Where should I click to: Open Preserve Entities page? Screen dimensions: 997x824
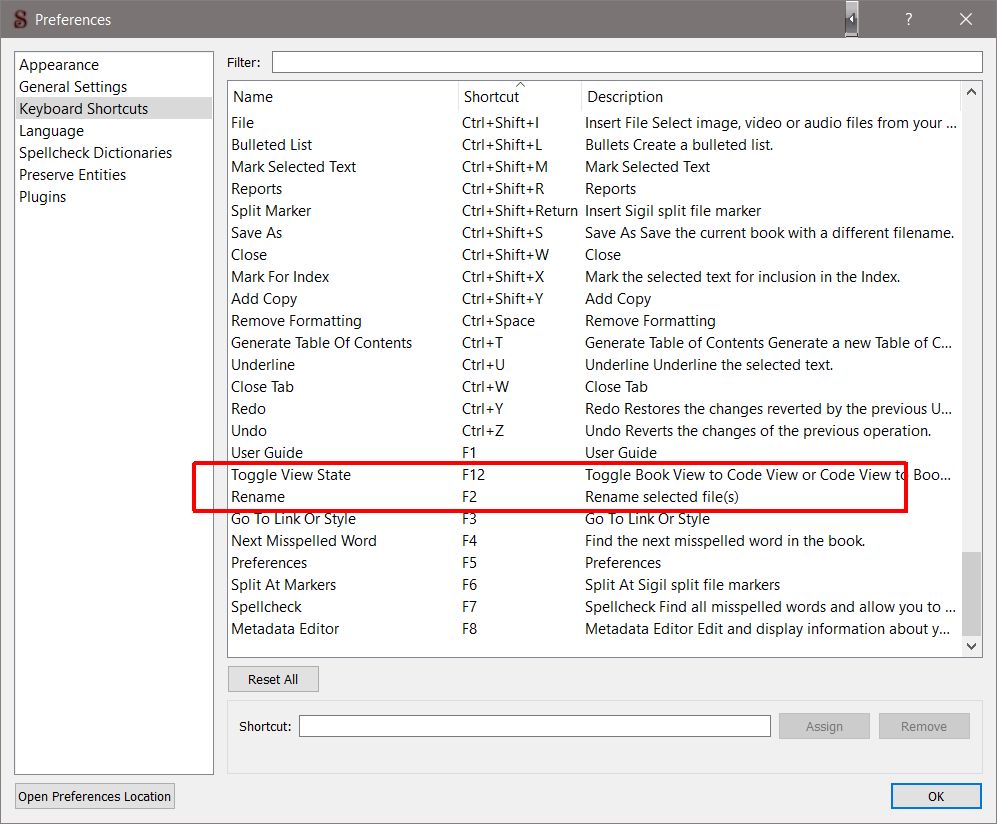tap(72, 175)
